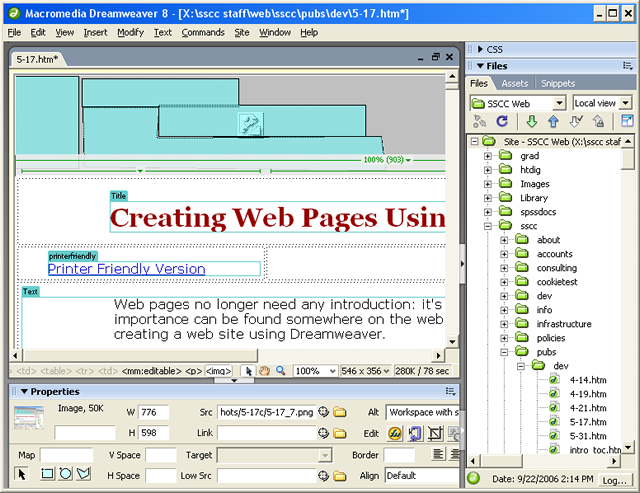Collapse the sscc folder
Image resolution: width=640 pixels, height=493 pixels.
tap(487, 226)
